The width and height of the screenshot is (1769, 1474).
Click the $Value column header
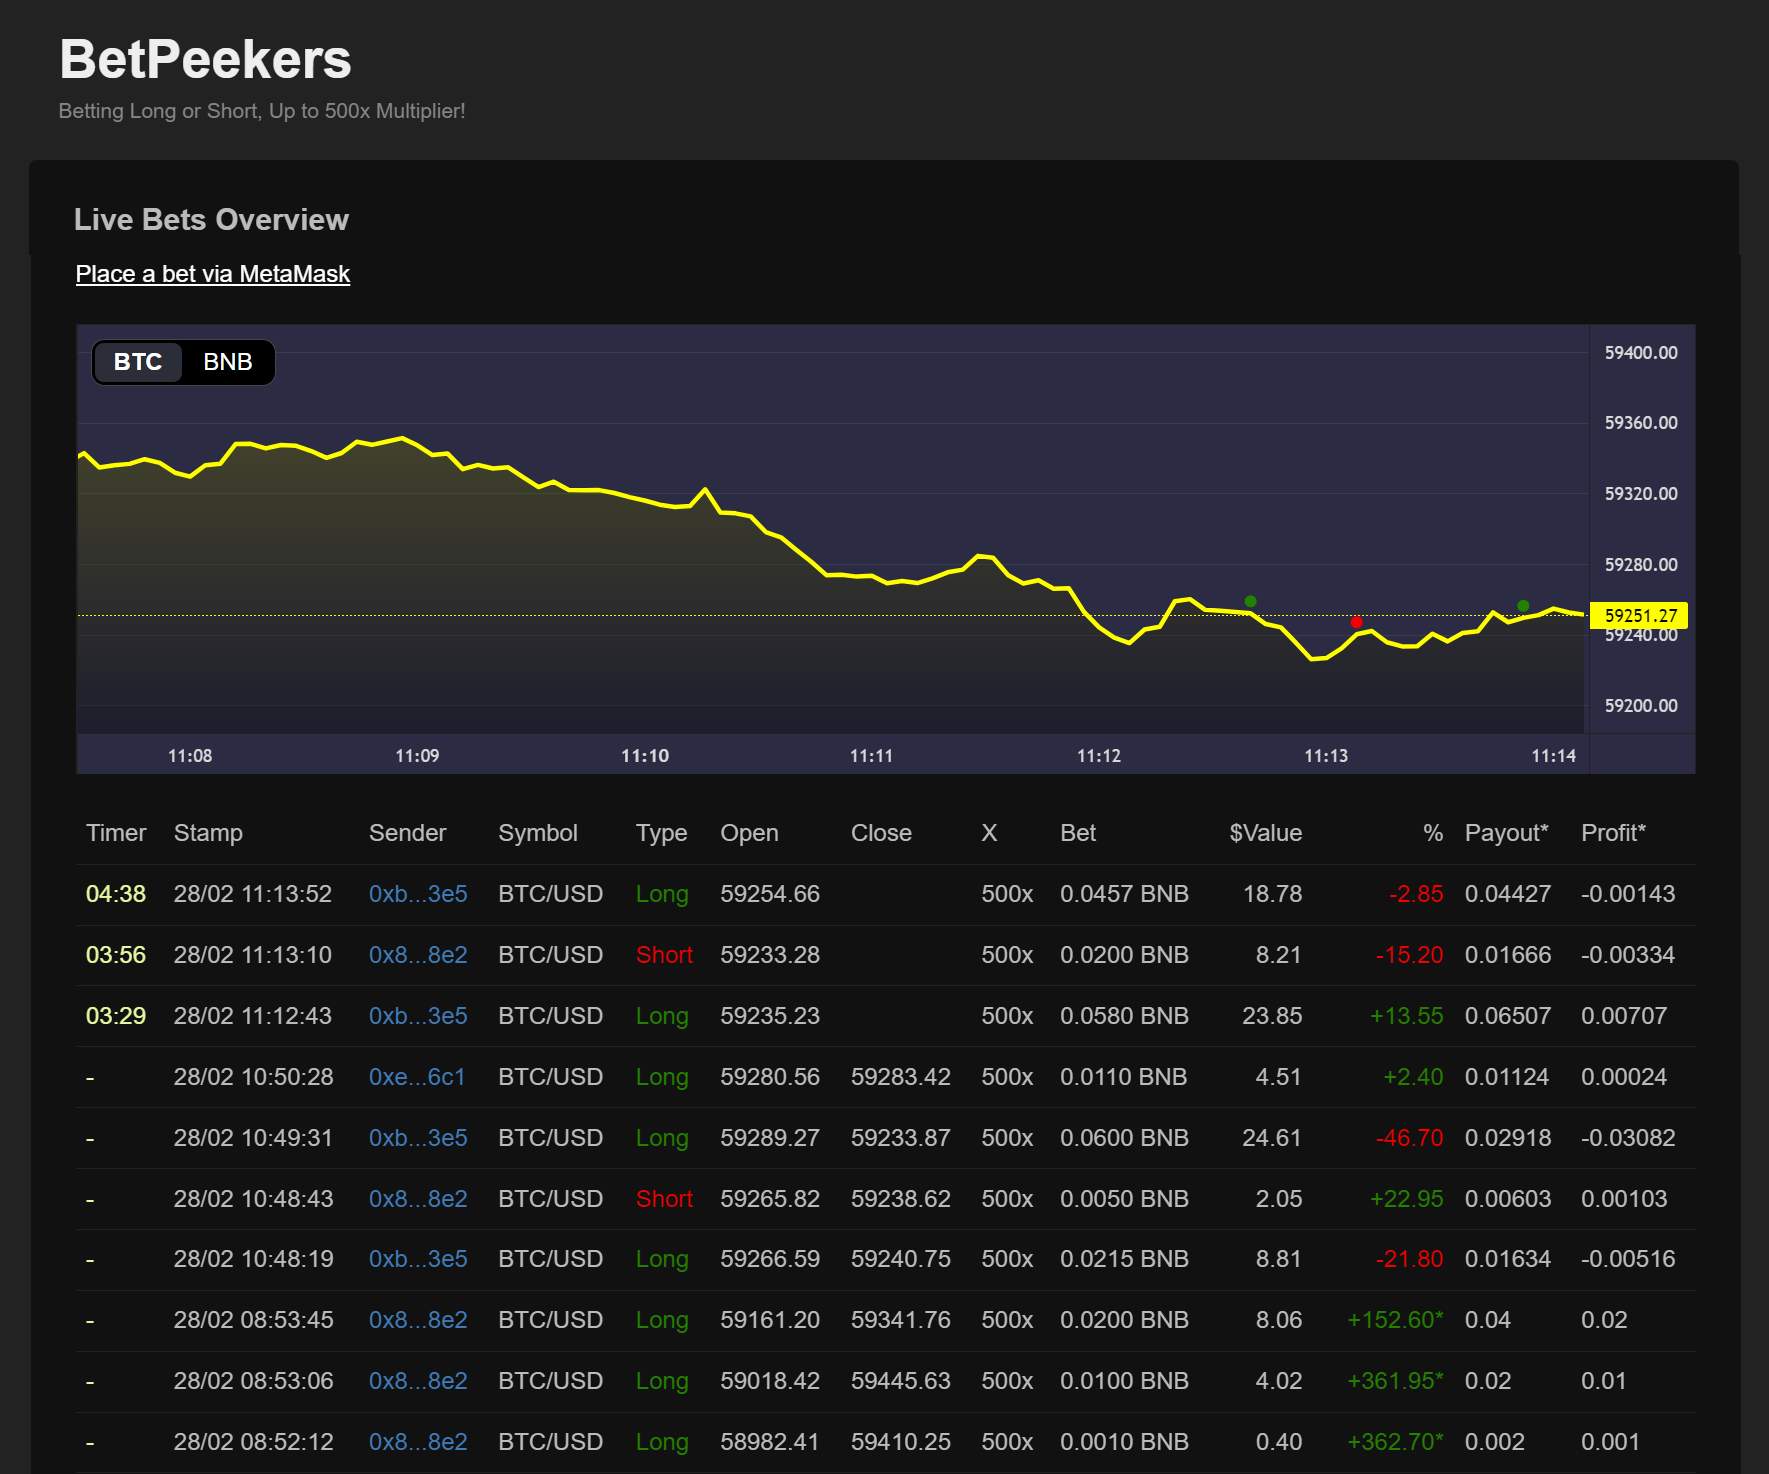point(1266,833)
